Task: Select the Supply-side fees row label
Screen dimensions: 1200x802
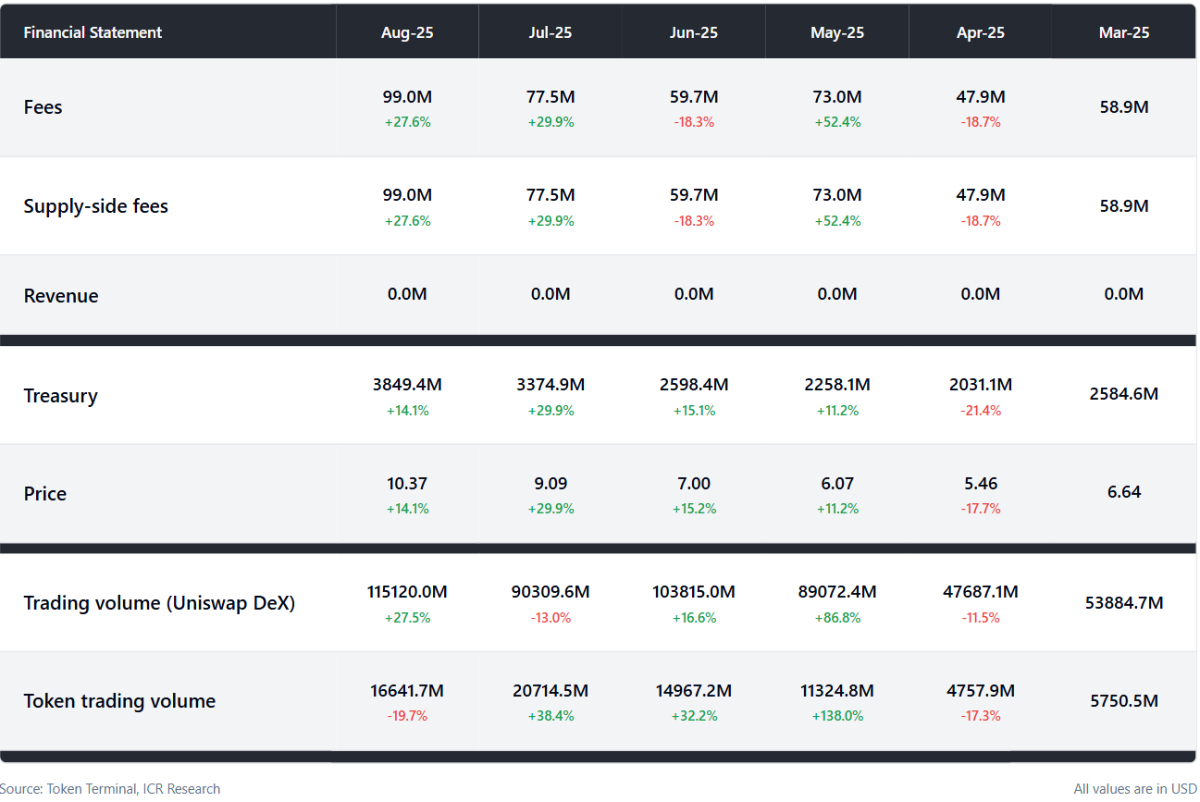Action: point(96,206)
